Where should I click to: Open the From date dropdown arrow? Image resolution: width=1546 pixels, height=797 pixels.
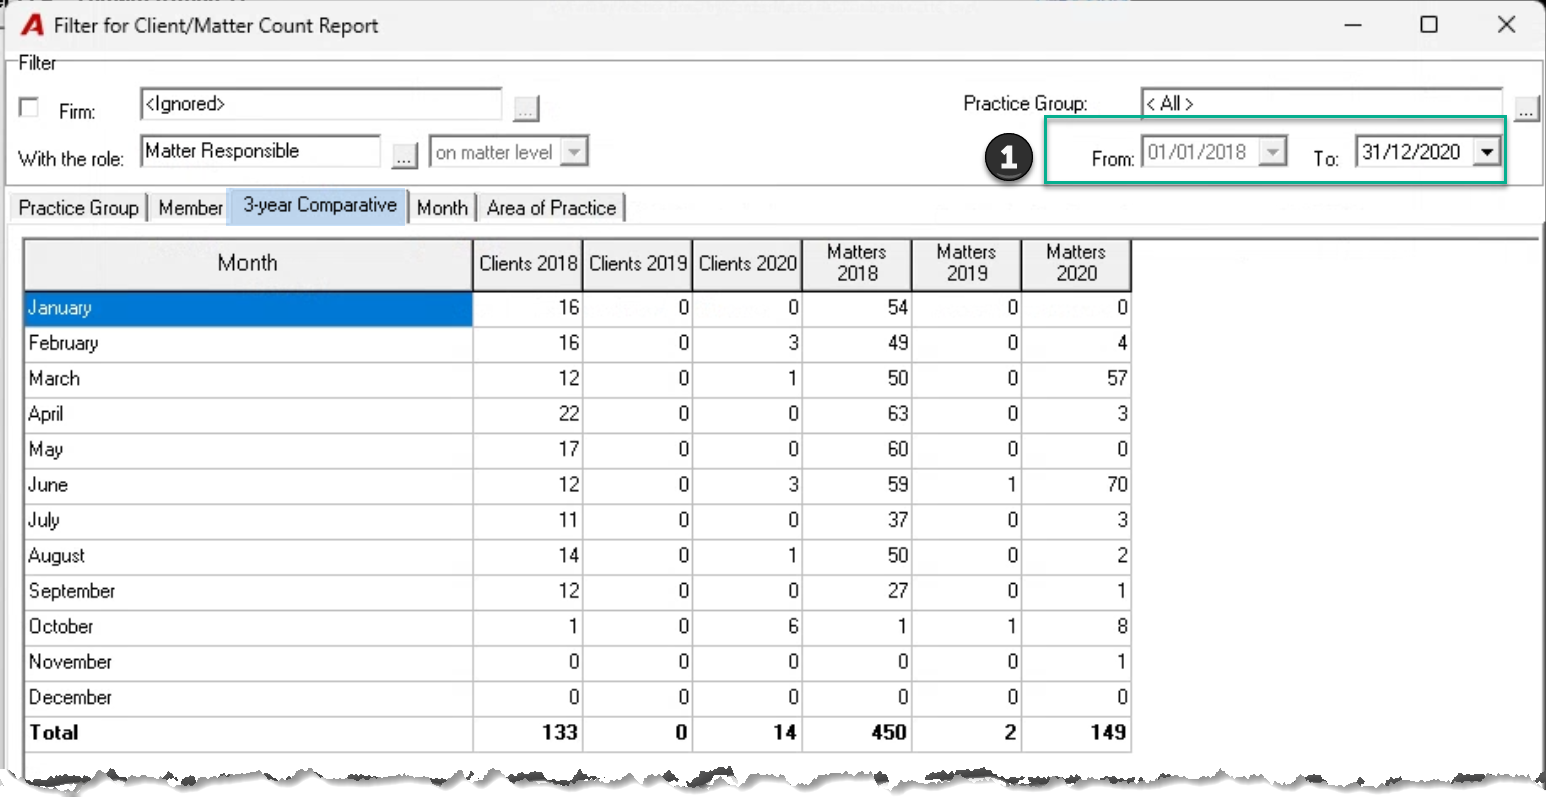[1272, 152]
